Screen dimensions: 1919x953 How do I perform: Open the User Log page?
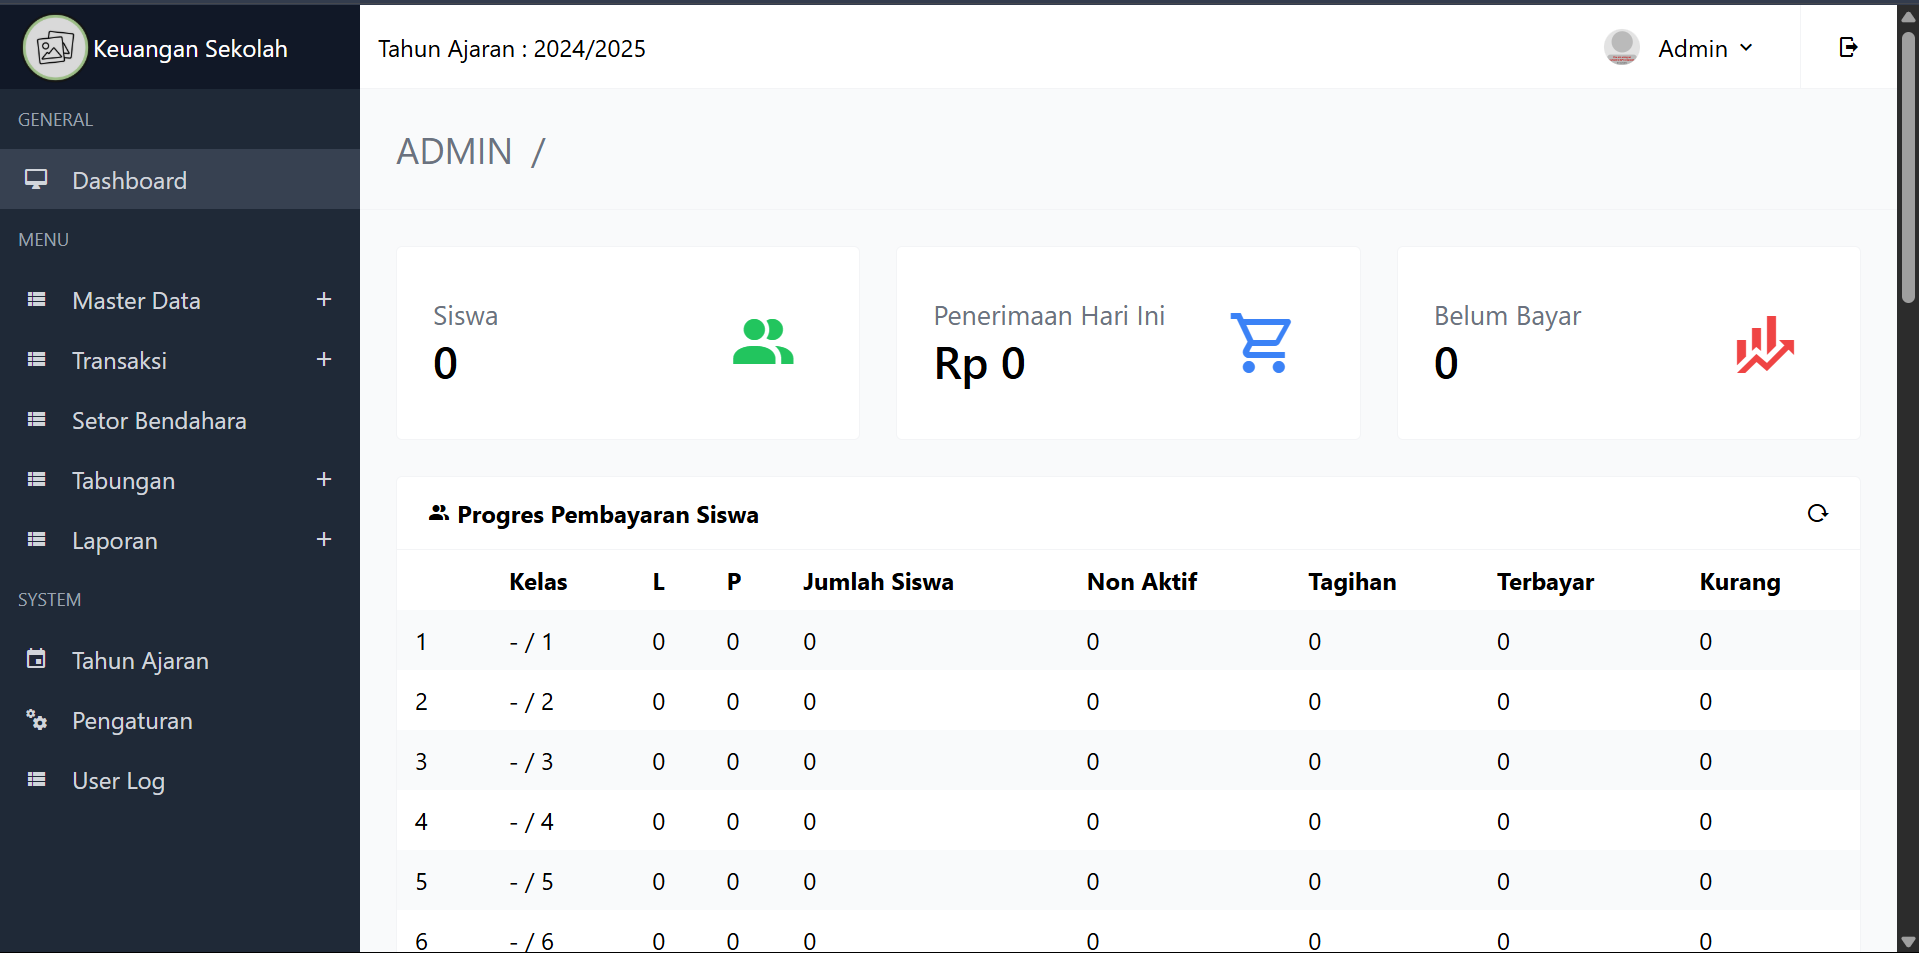pyautogui.click(x=118, y=781)
